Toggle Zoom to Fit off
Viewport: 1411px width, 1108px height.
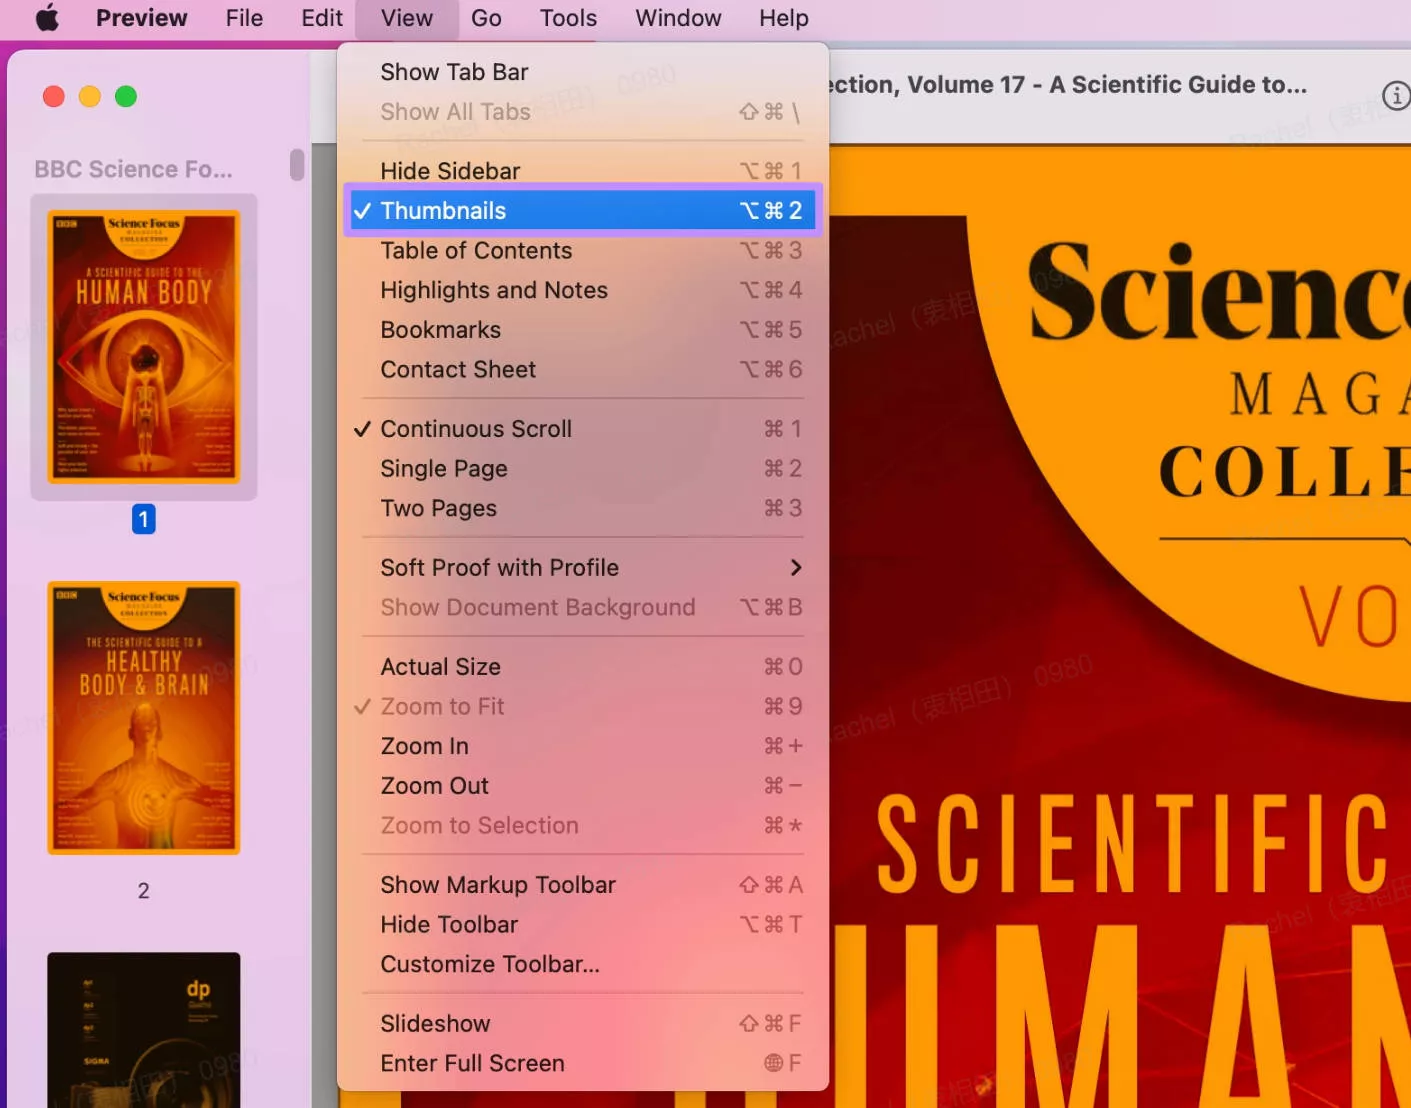point(442,706)
